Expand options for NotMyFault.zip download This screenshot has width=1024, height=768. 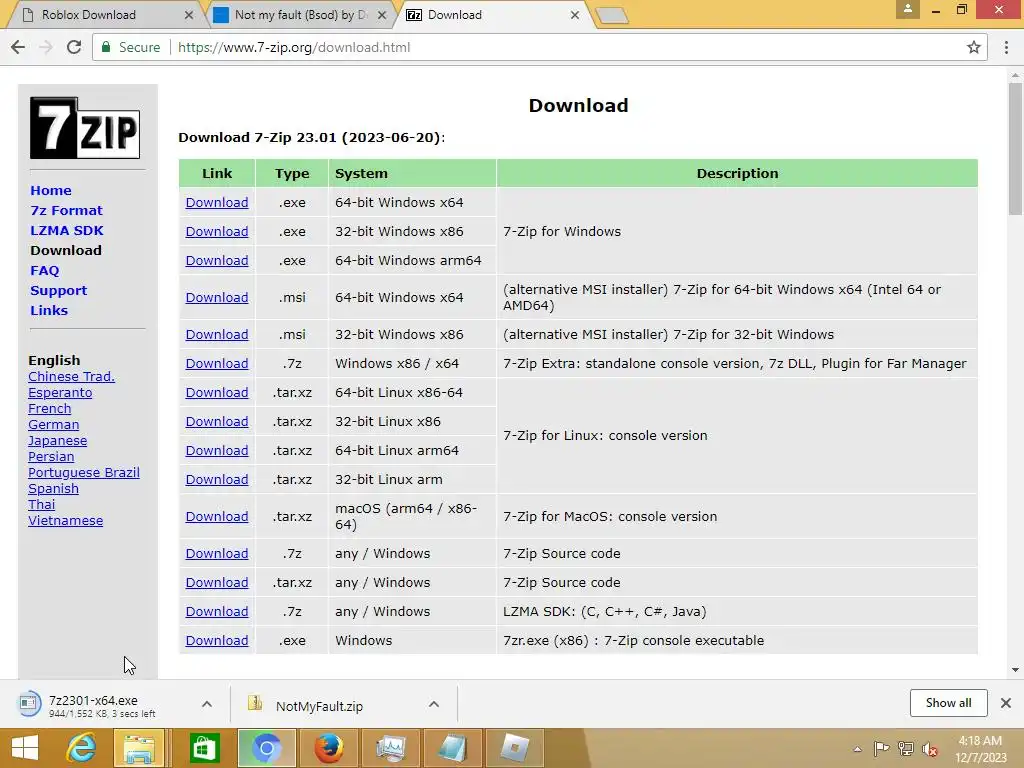pyautogui.click(x=434, y=703)
